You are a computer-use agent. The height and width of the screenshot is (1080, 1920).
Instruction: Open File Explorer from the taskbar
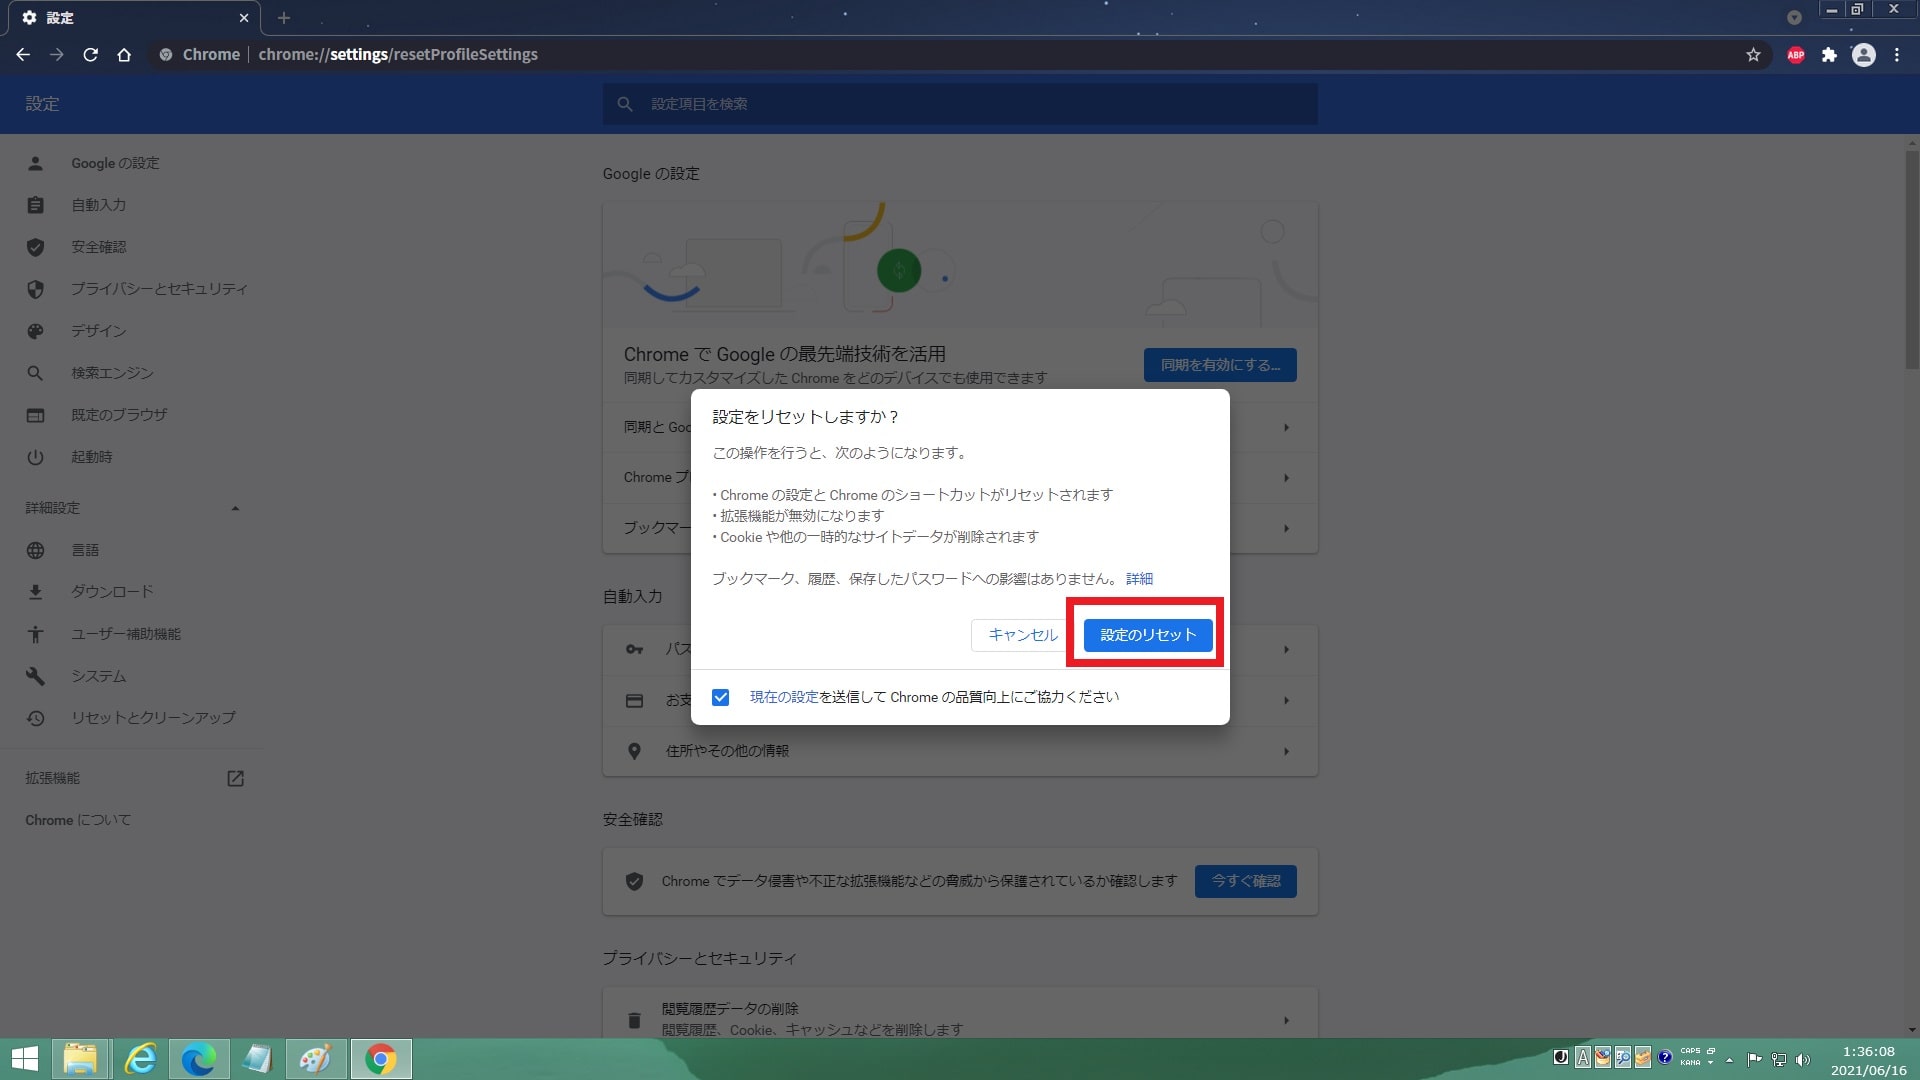[81, 1059]
